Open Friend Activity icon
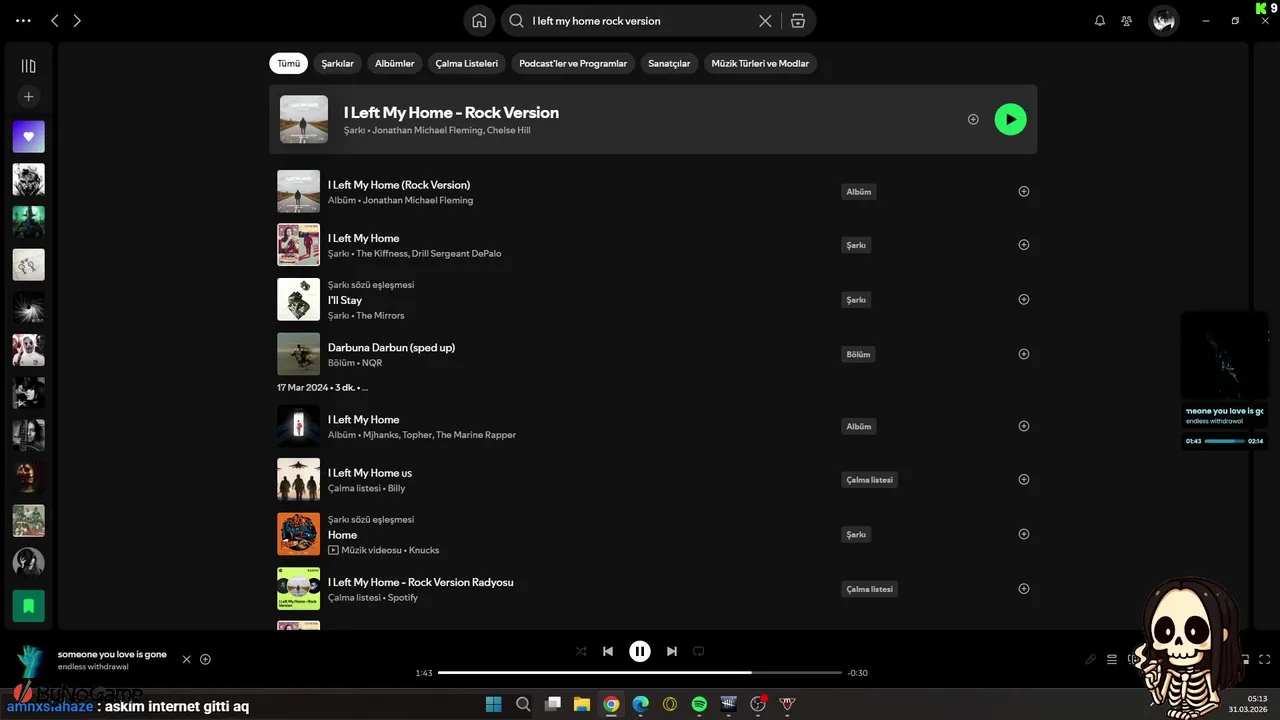Screen dimensions: 1280x720 [1127, 21]
